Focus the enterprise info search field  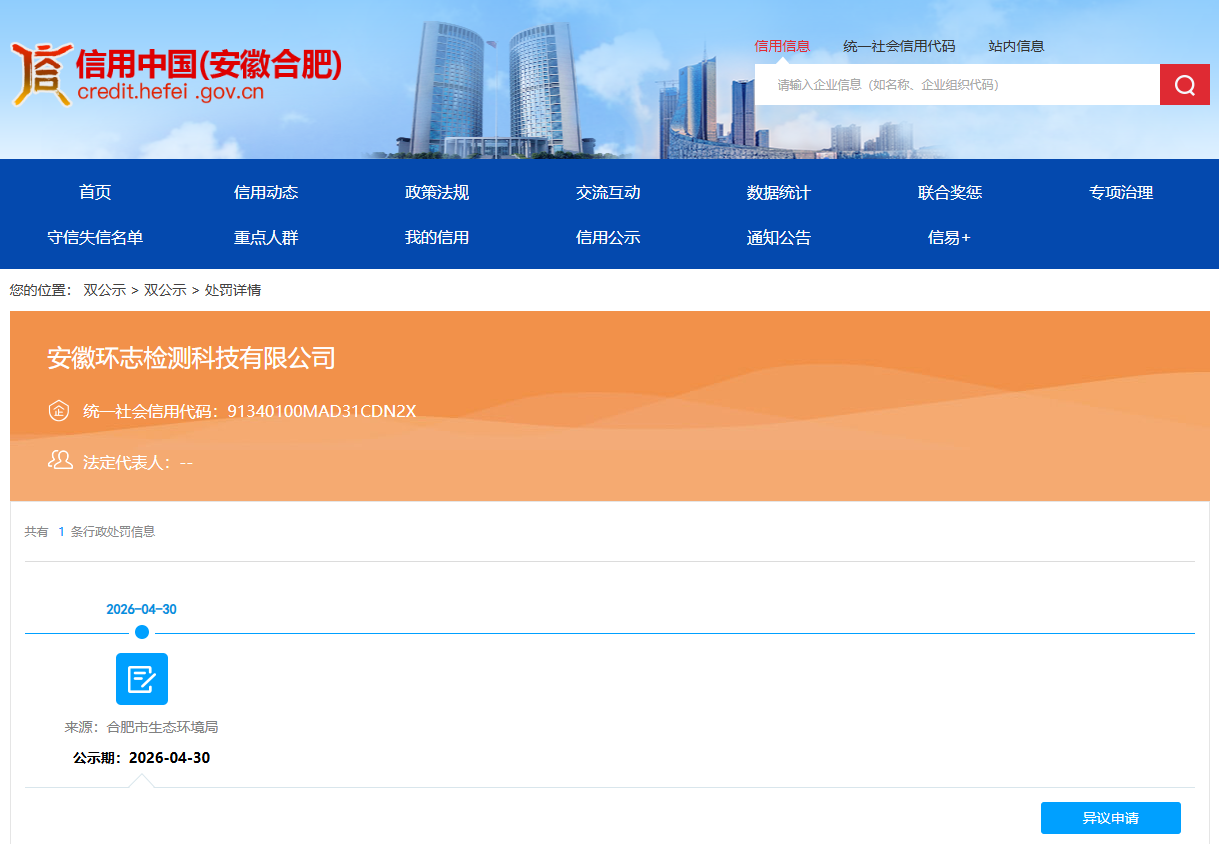coord(957,85)
